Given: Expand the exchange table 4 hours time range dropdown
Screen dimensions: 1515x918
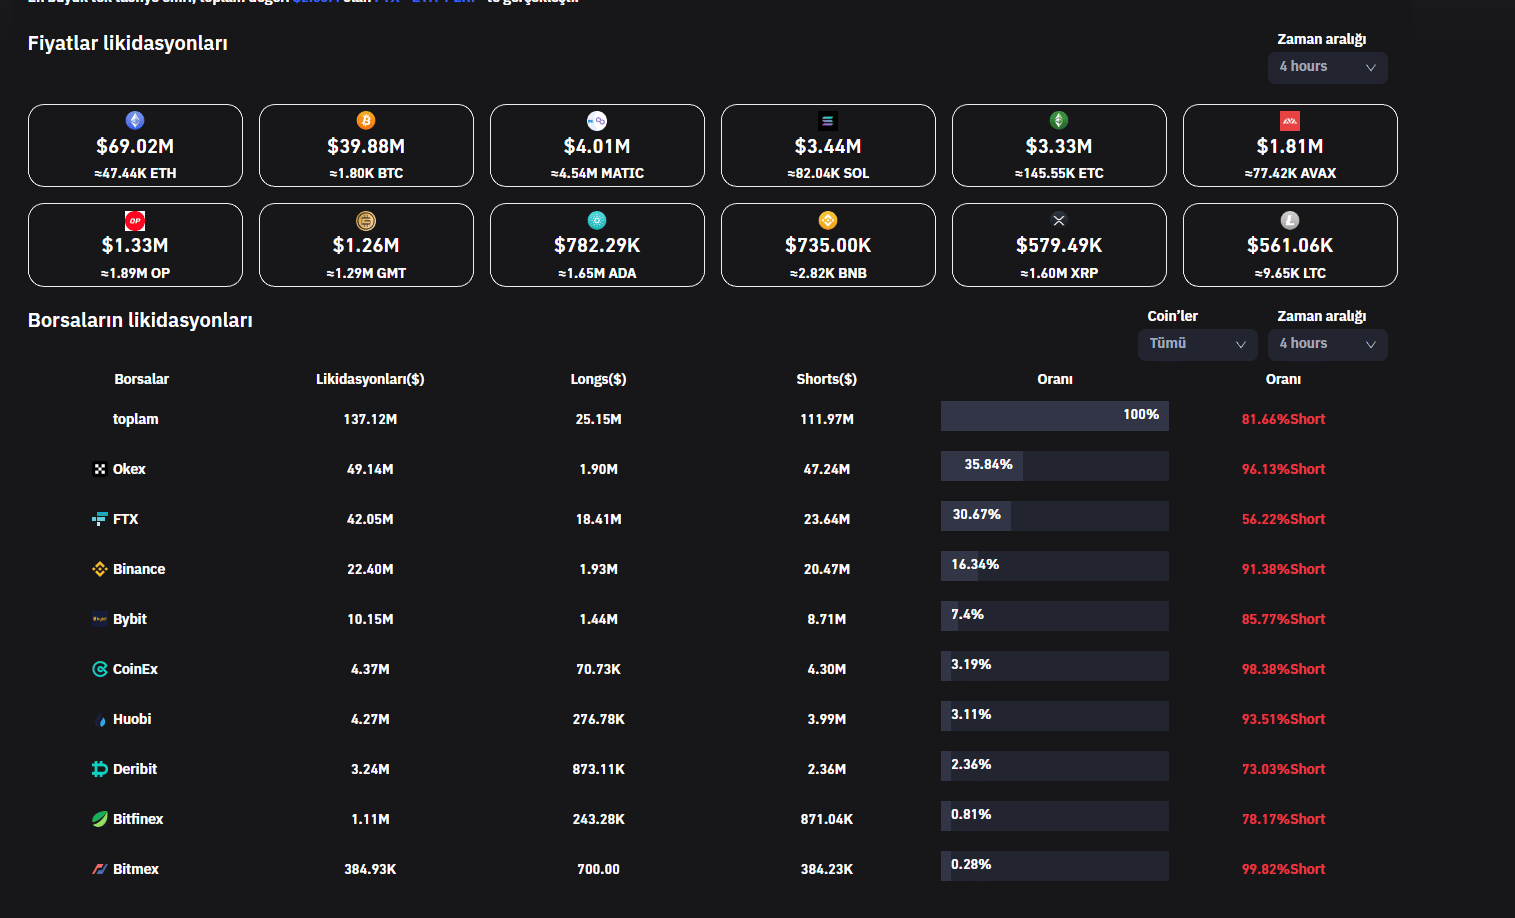Looking at the screenshot, I should 1327,344.
